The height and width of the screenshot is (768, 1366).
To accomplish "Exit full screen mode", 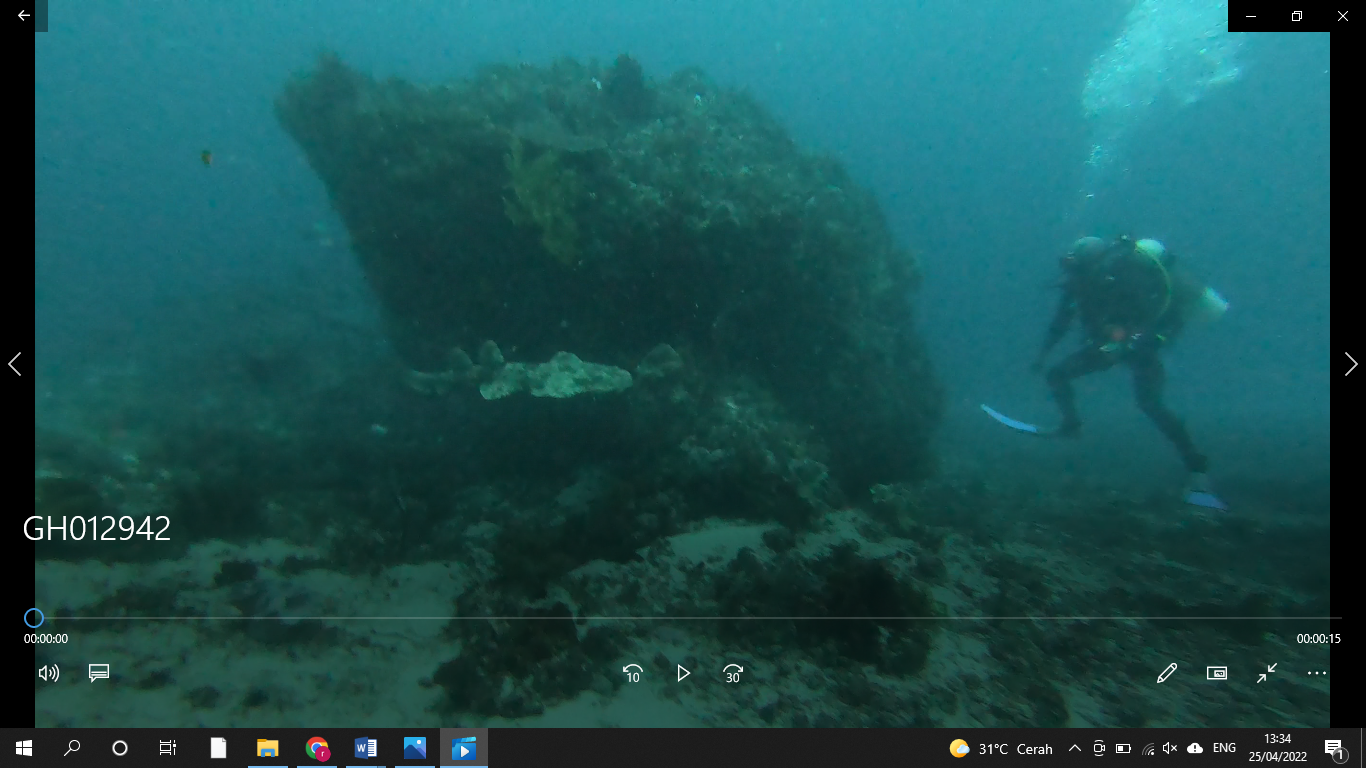I will tap(1267, 673).
